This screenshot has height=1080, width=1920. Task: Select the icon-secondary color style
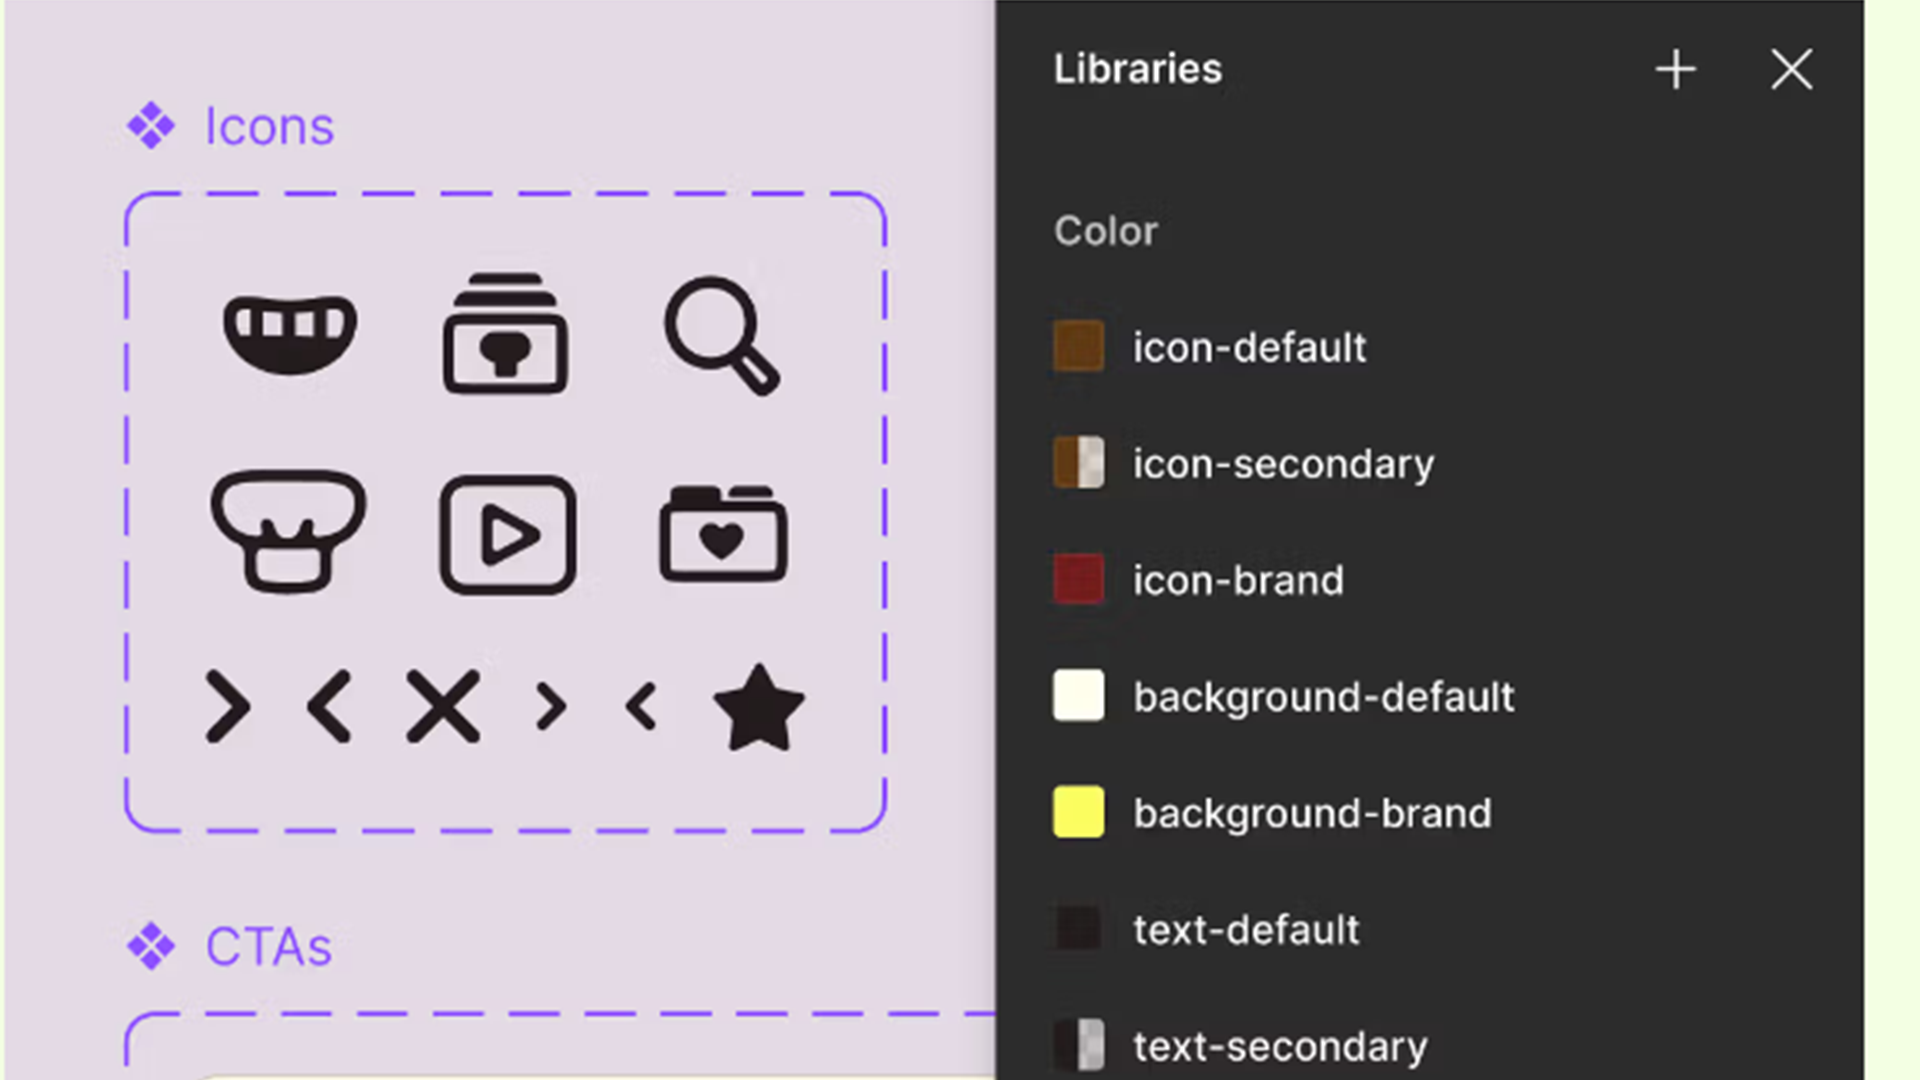[1283, 464]
